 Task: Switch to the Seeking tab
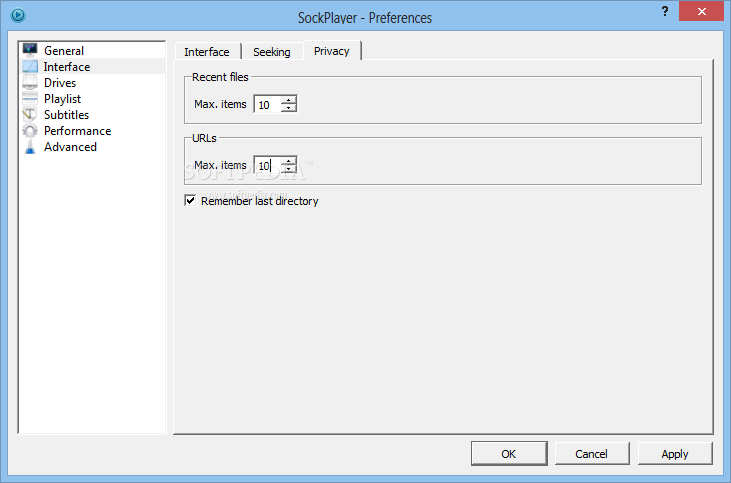coord(272,52)
